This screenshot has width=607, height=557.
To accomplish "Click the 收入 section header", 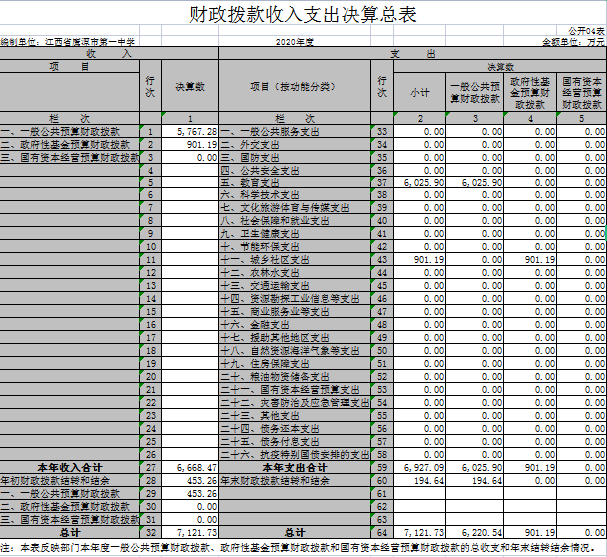I will click(109, 53).
